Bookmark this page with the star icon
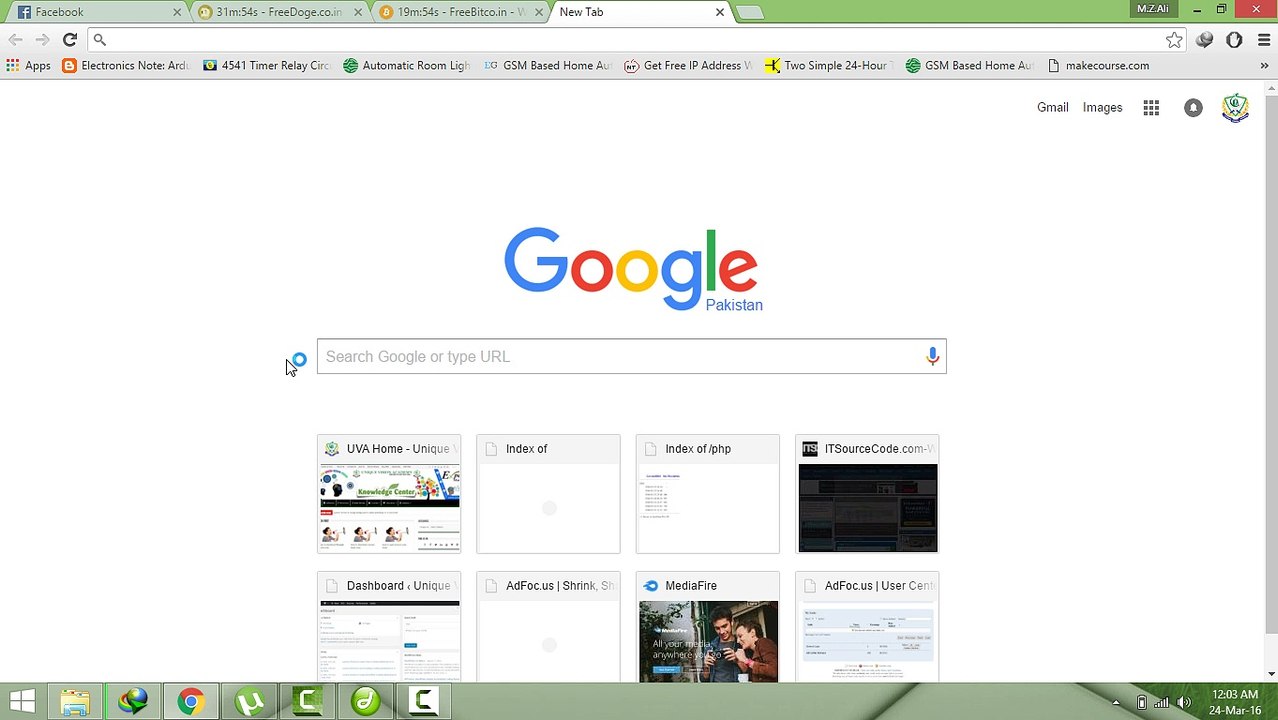The width and height of the screenshot is (1278, 720). tap(1174, 40)
